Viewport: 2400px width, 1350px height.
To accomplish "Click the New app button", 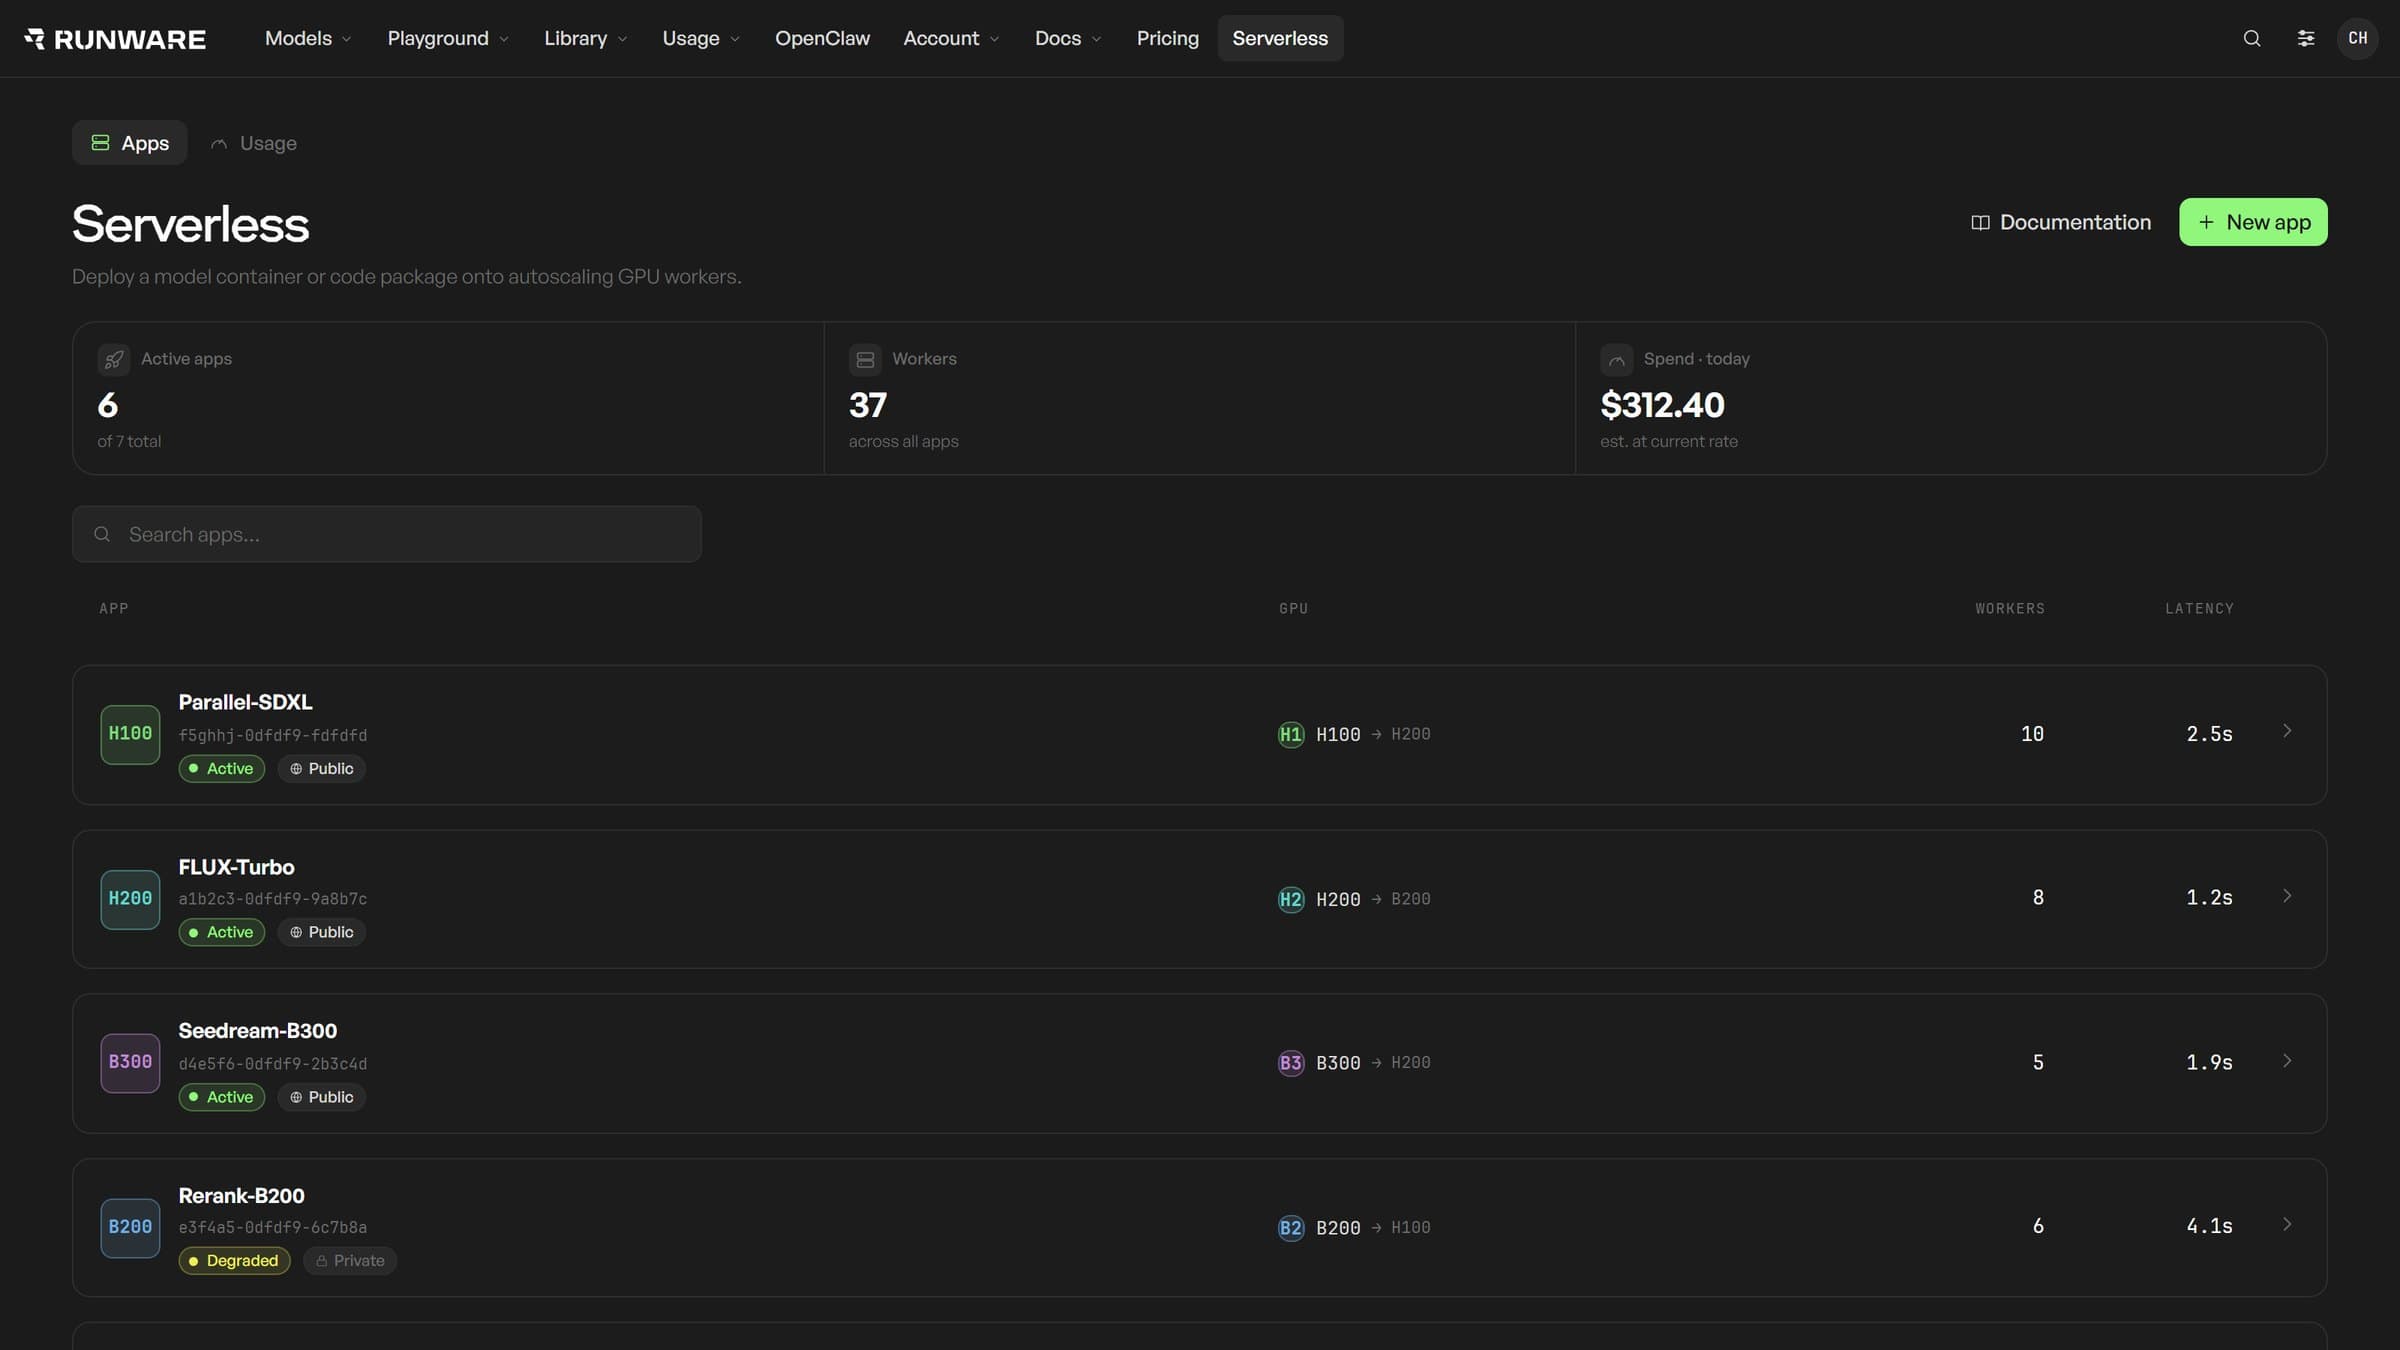I will point(2253,222).
